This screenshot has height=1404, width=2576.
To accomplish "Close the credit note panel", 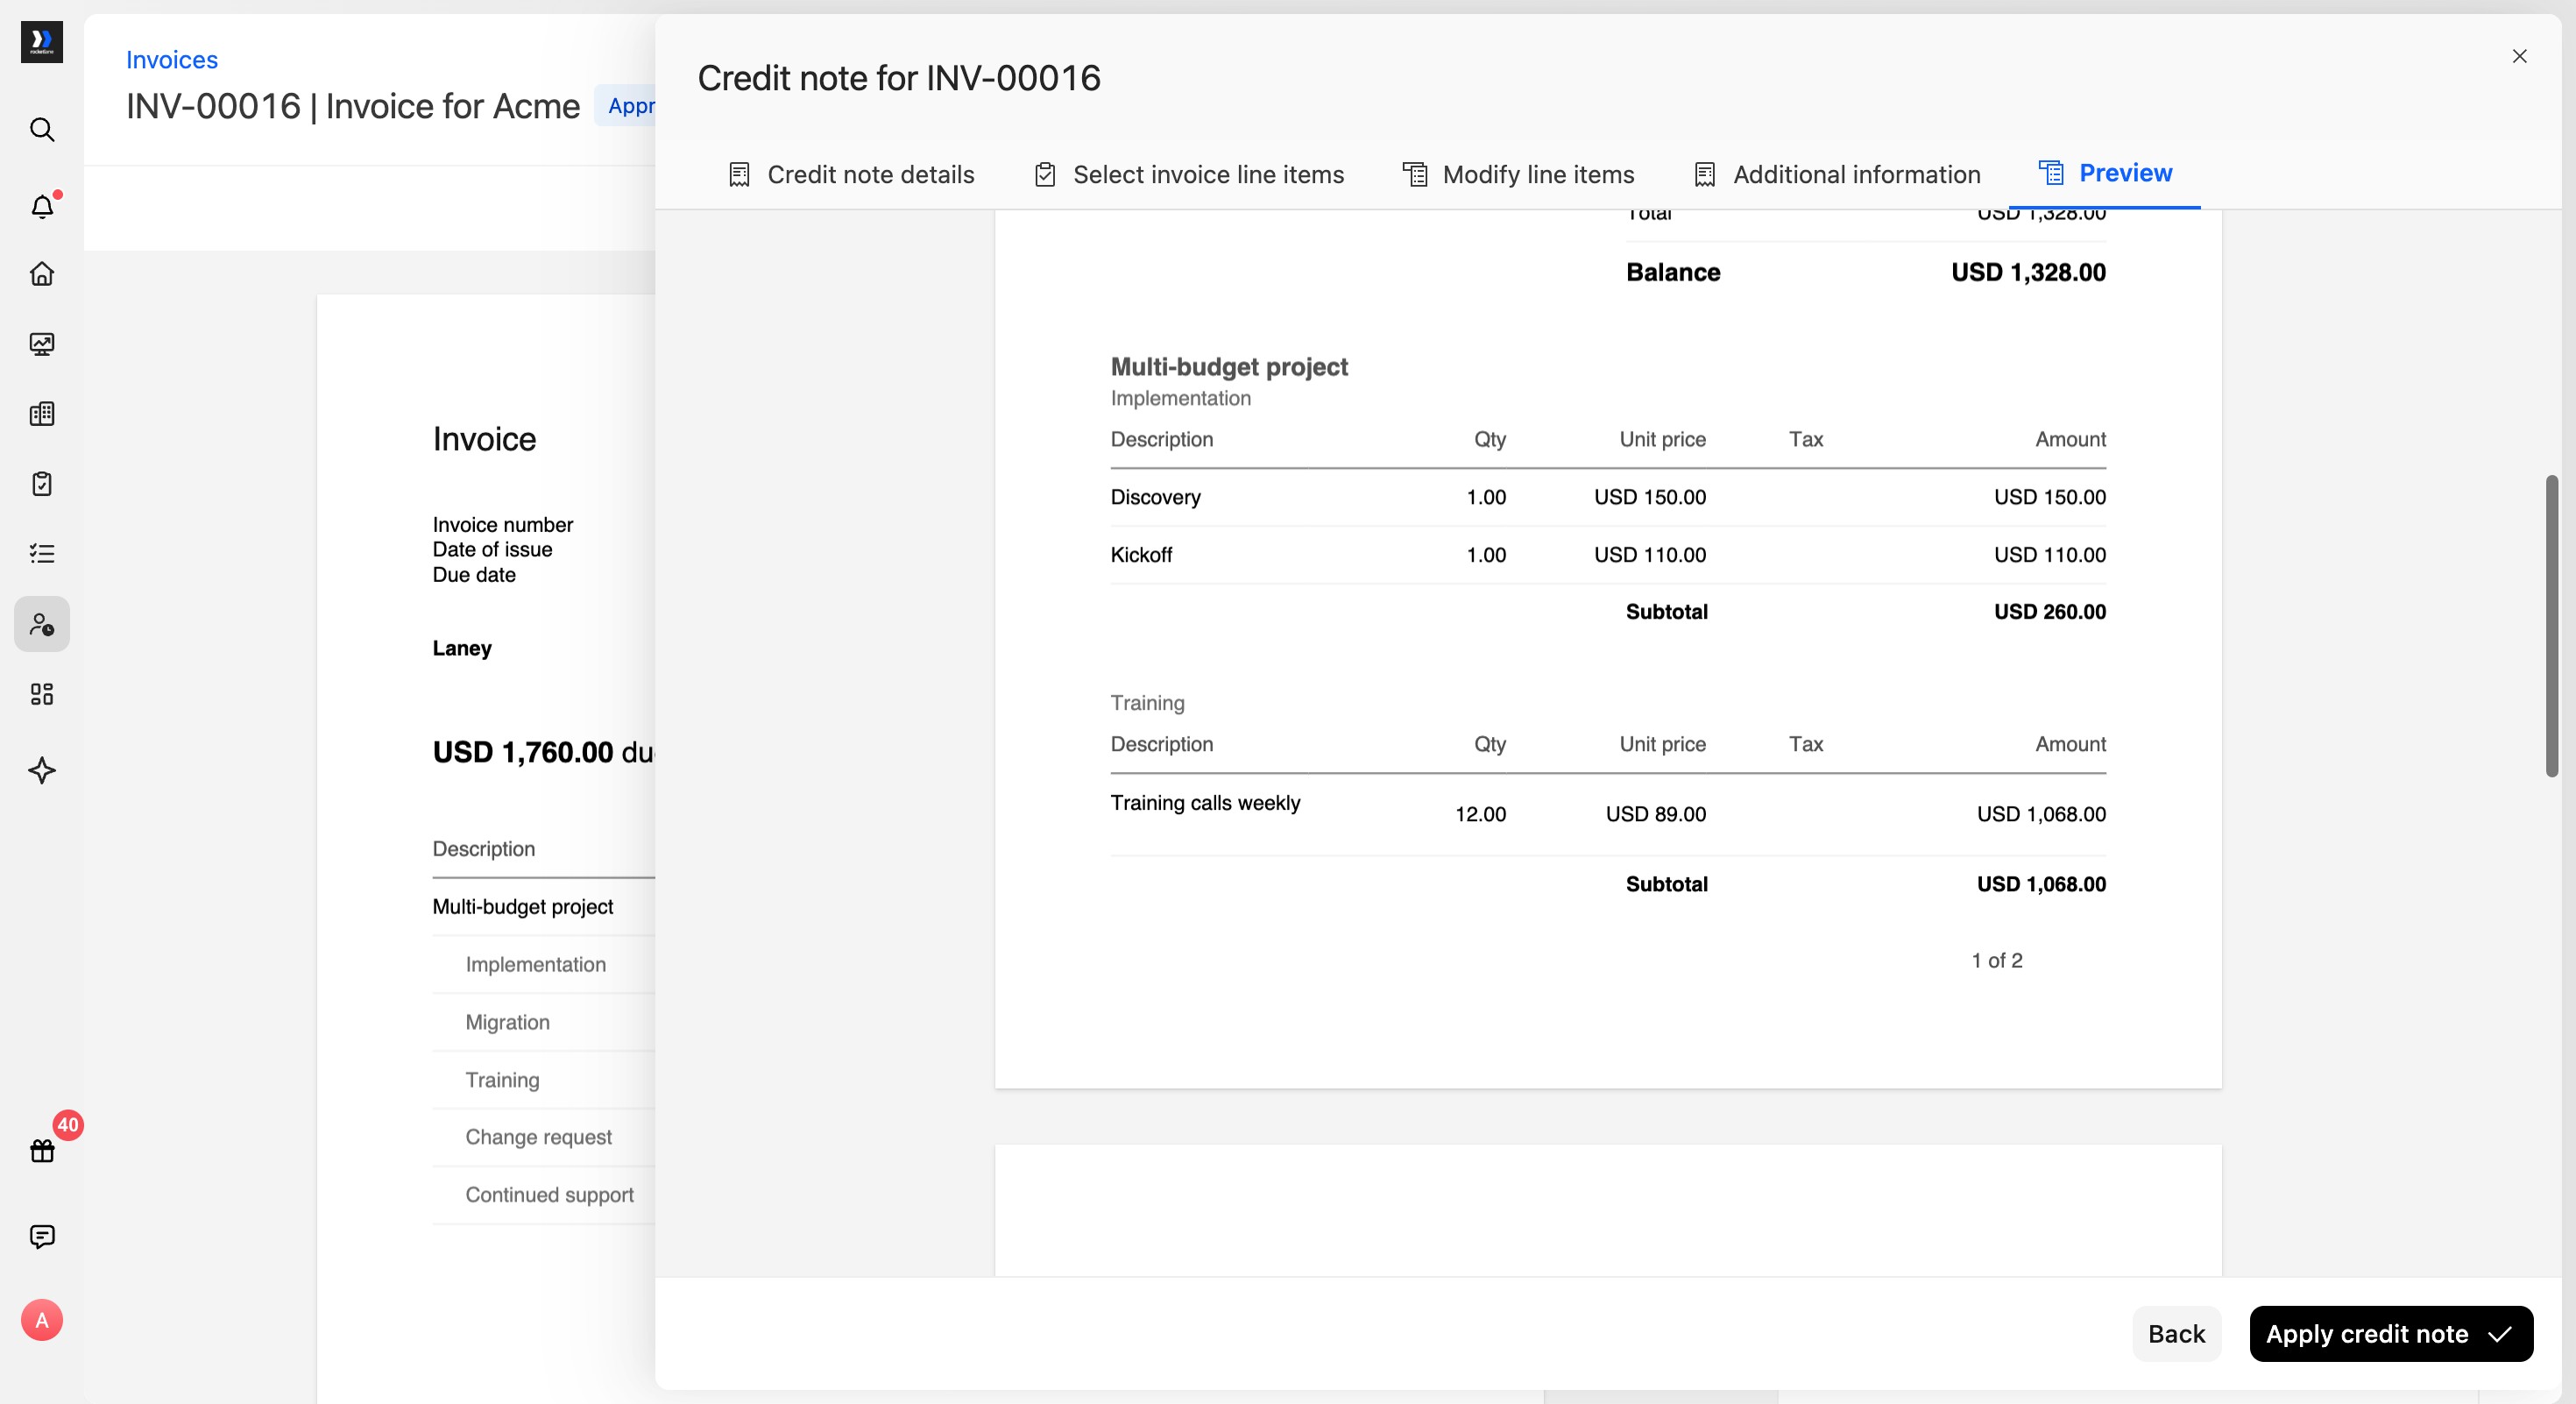I will (x=2519, y=56).
